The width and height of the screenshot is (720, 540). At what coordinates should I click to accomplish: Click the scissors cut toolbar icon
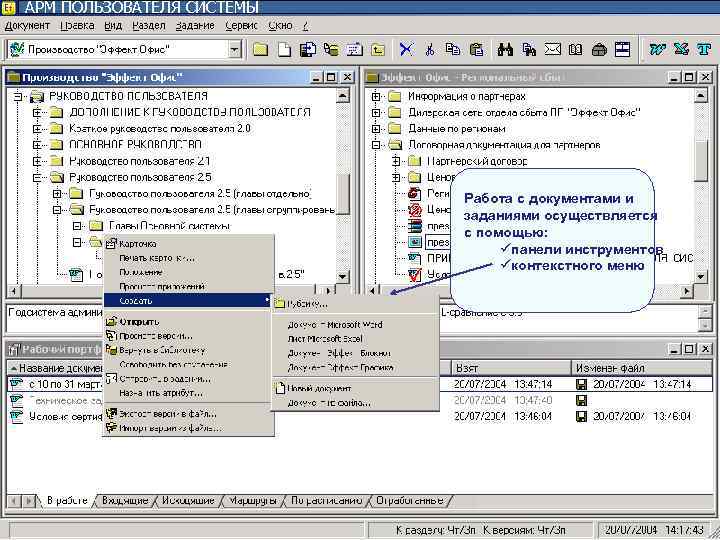tap(430, 49)
